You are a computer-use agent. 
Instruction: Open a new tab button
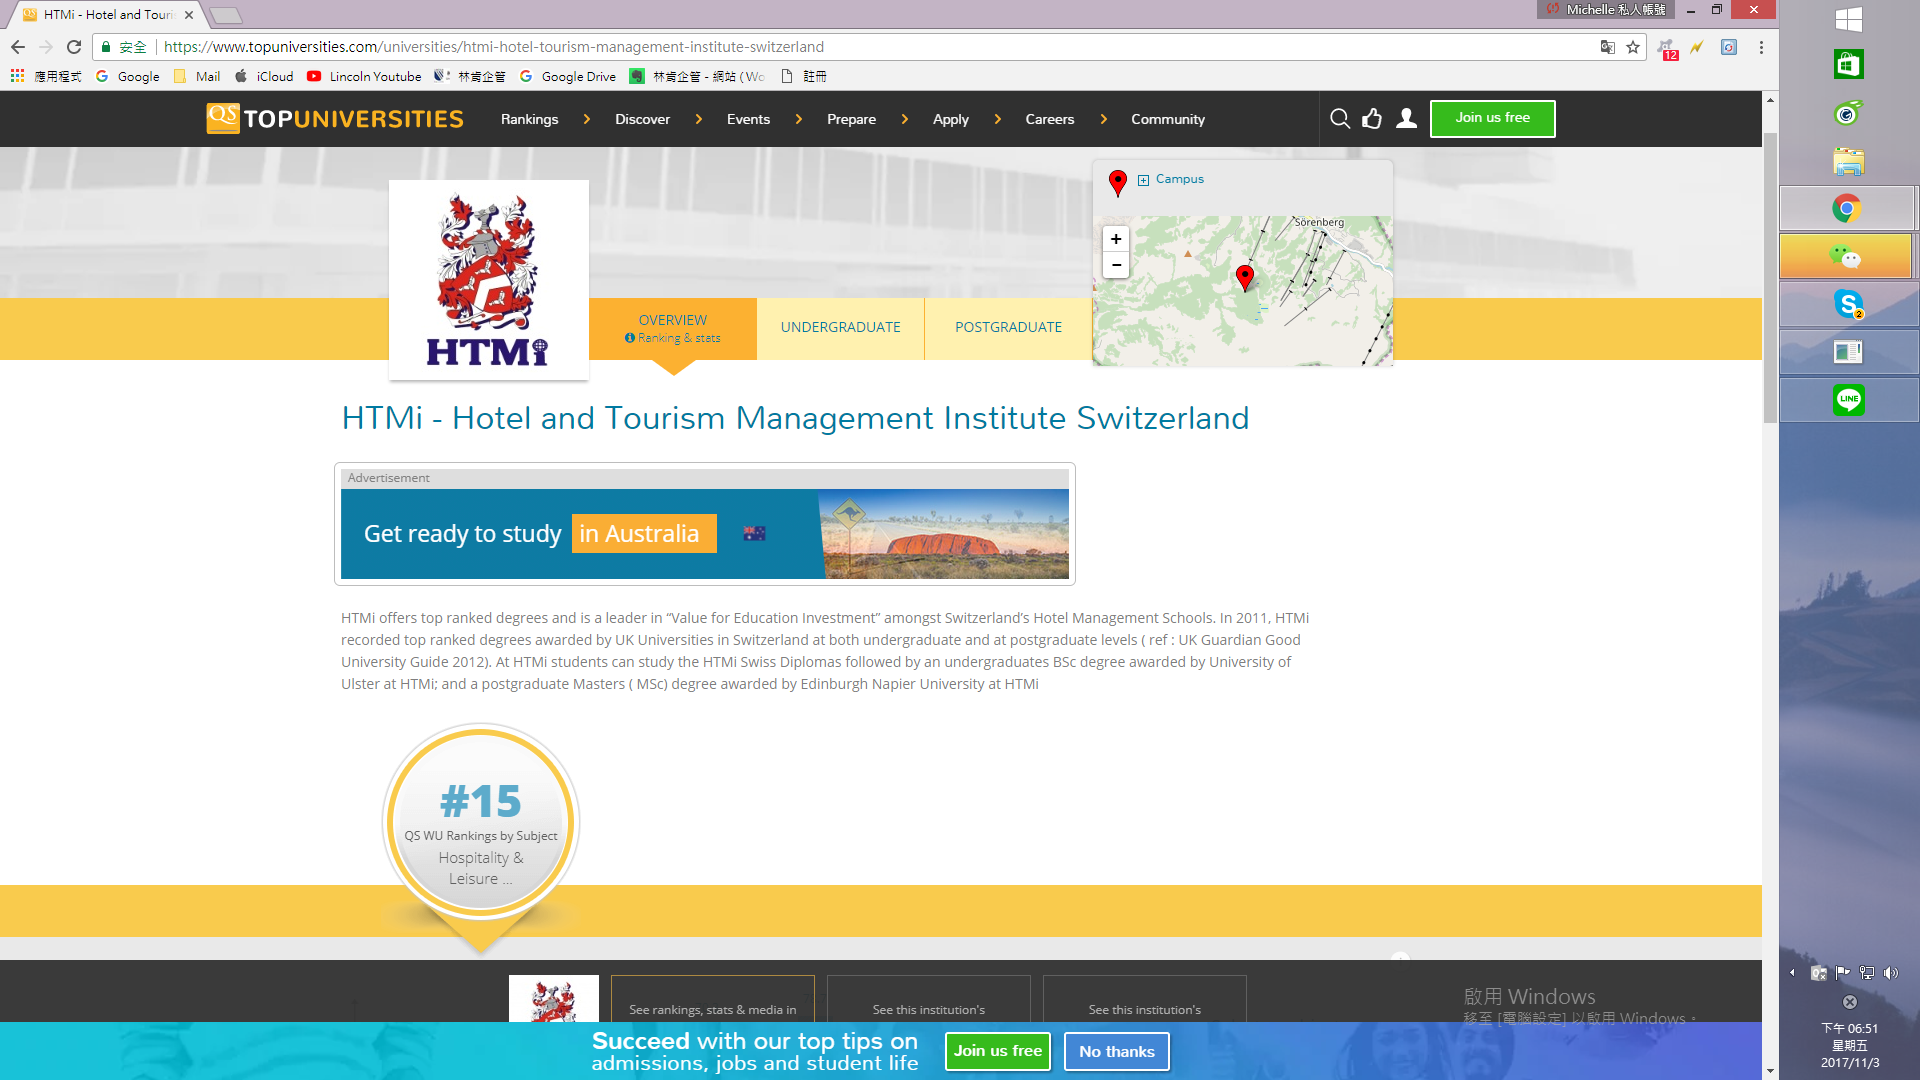tap(226, 15)
